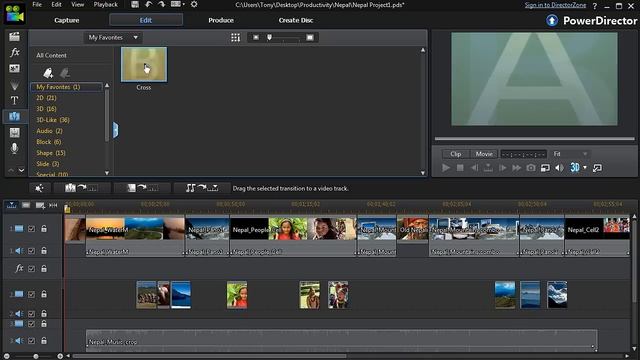This screenshot has height=360, width=640.
Task: Click the Save project icon
Action: tap(135, 4)
